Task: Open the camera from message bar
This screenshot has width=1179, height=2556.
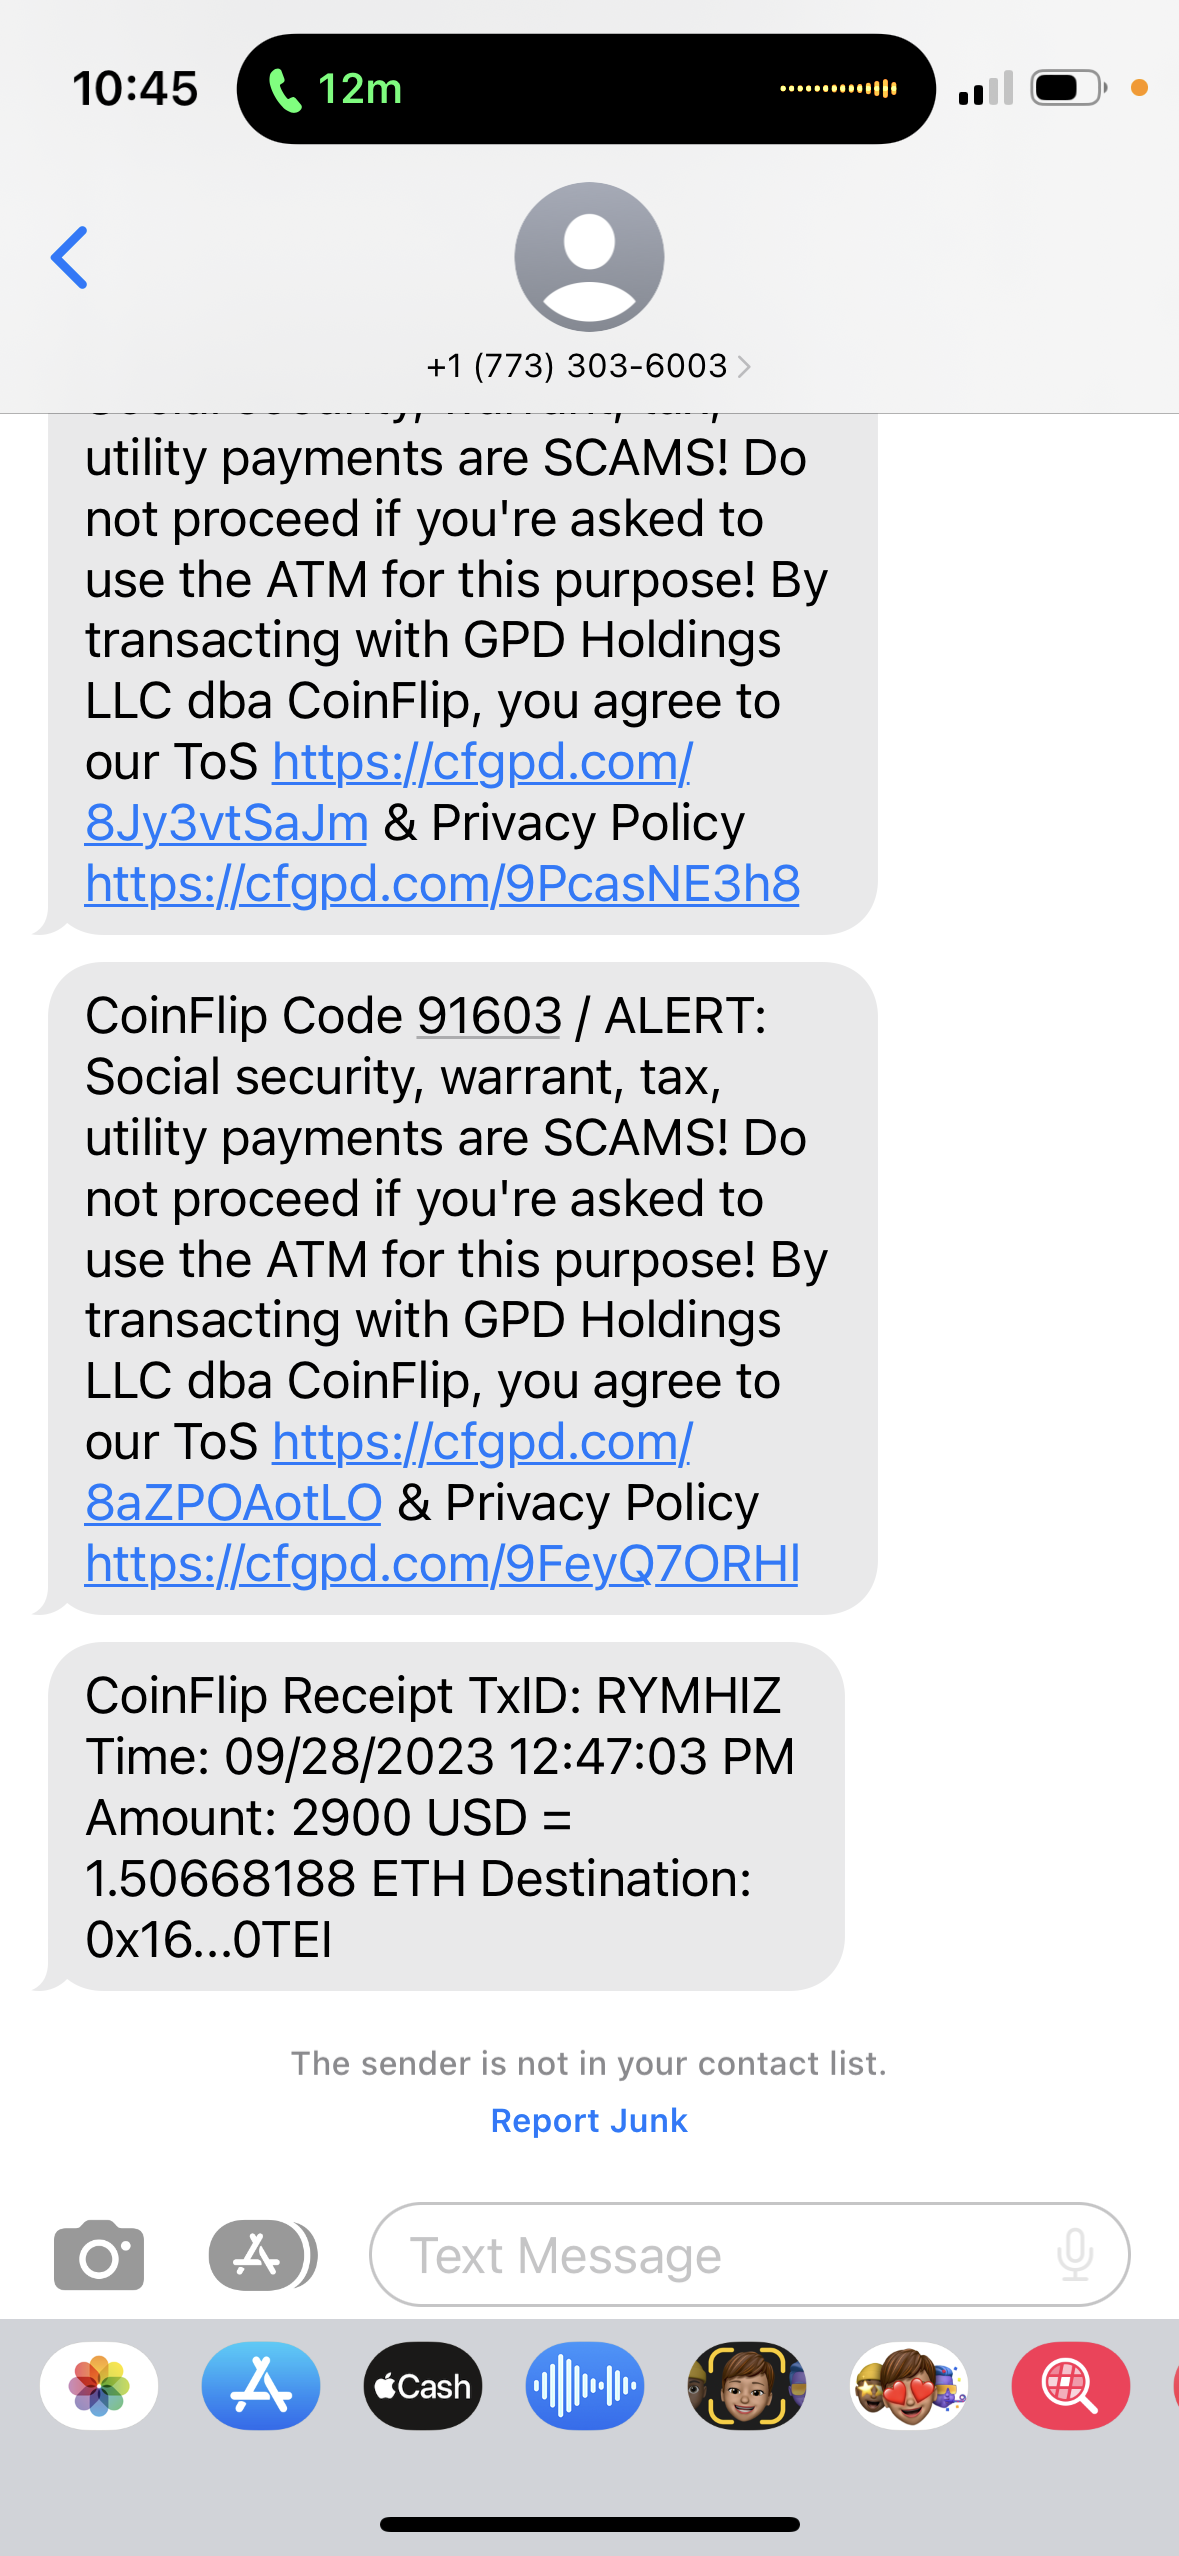Action: click(99, 2255)
